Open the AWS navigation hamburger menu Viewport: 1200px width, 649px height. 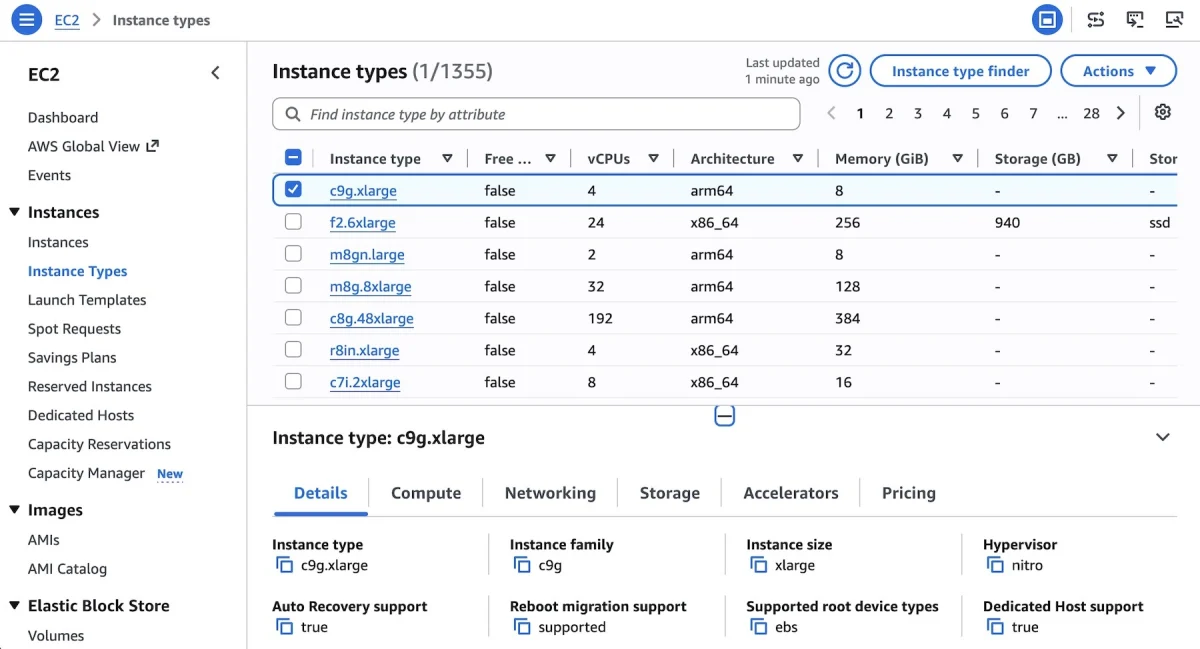(x=26, y=19)
